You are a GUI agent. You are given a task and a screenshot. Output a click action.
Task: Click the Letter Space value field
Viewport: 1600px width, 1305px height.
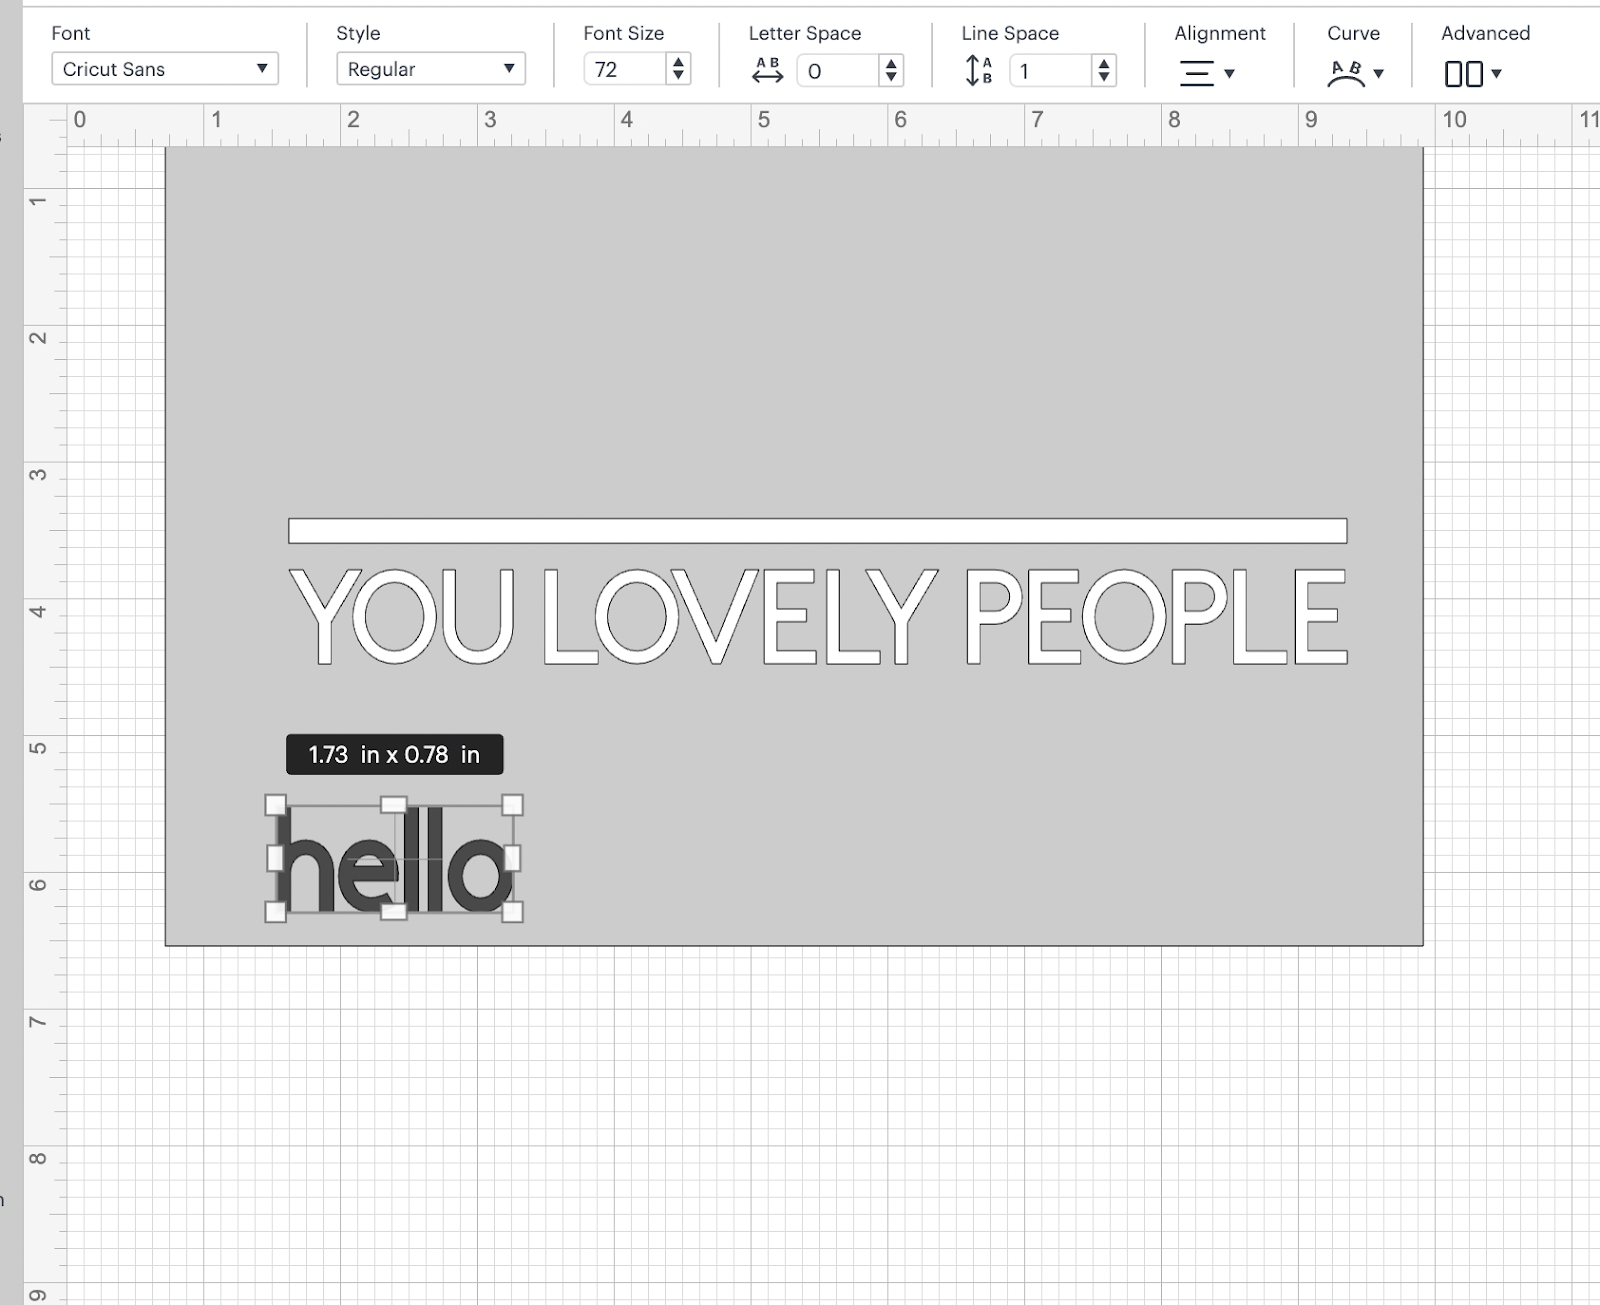838,70
